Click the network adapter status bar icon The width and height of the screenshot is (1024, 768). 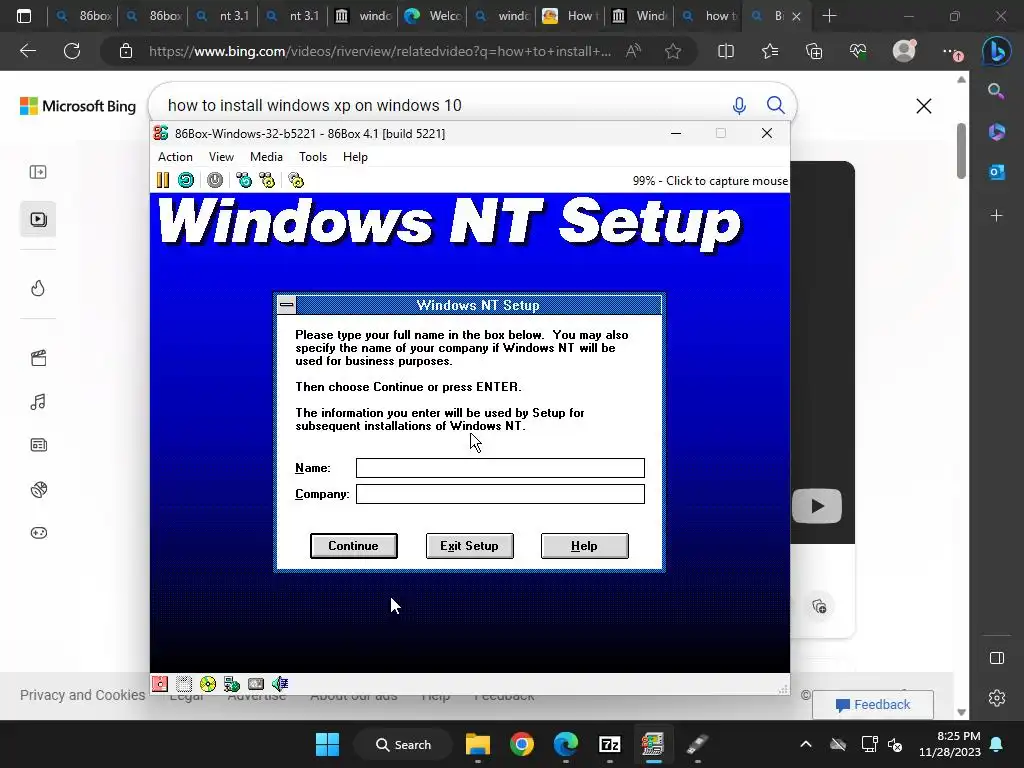(232, 684)
